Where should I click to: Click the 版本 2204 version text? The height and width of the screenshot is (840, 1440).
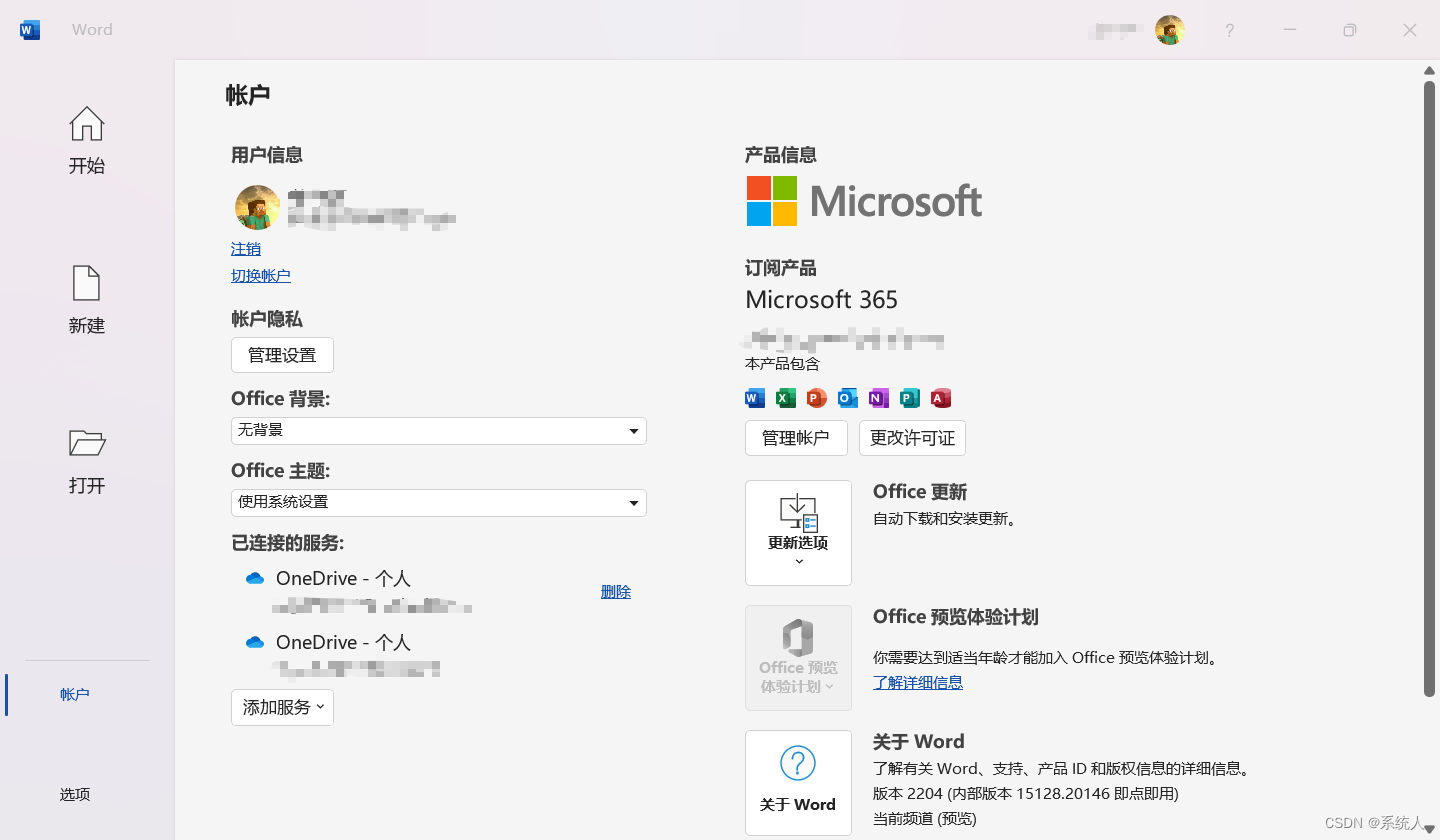coord(1026,794)
